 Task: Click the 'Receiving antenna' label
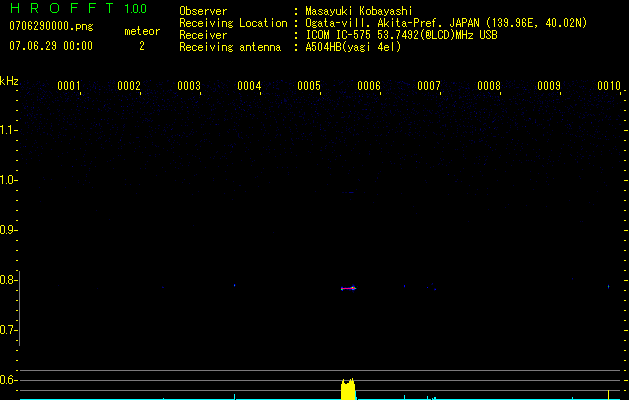click(230, 47)
